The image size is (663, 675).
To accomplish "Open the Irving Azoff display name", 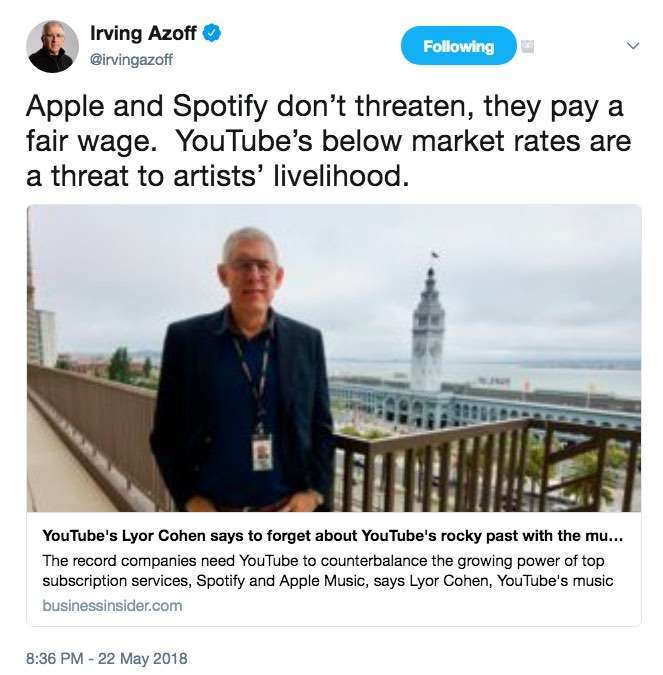I will [143, 34].
